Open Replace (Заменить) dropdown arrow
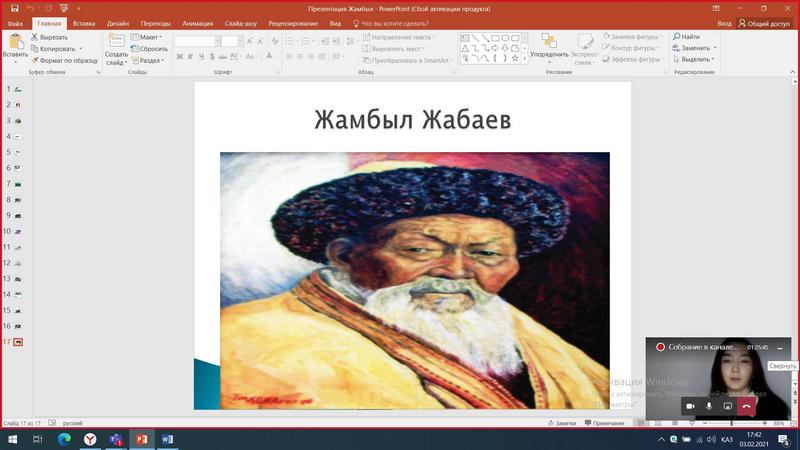 coord(715,48)
